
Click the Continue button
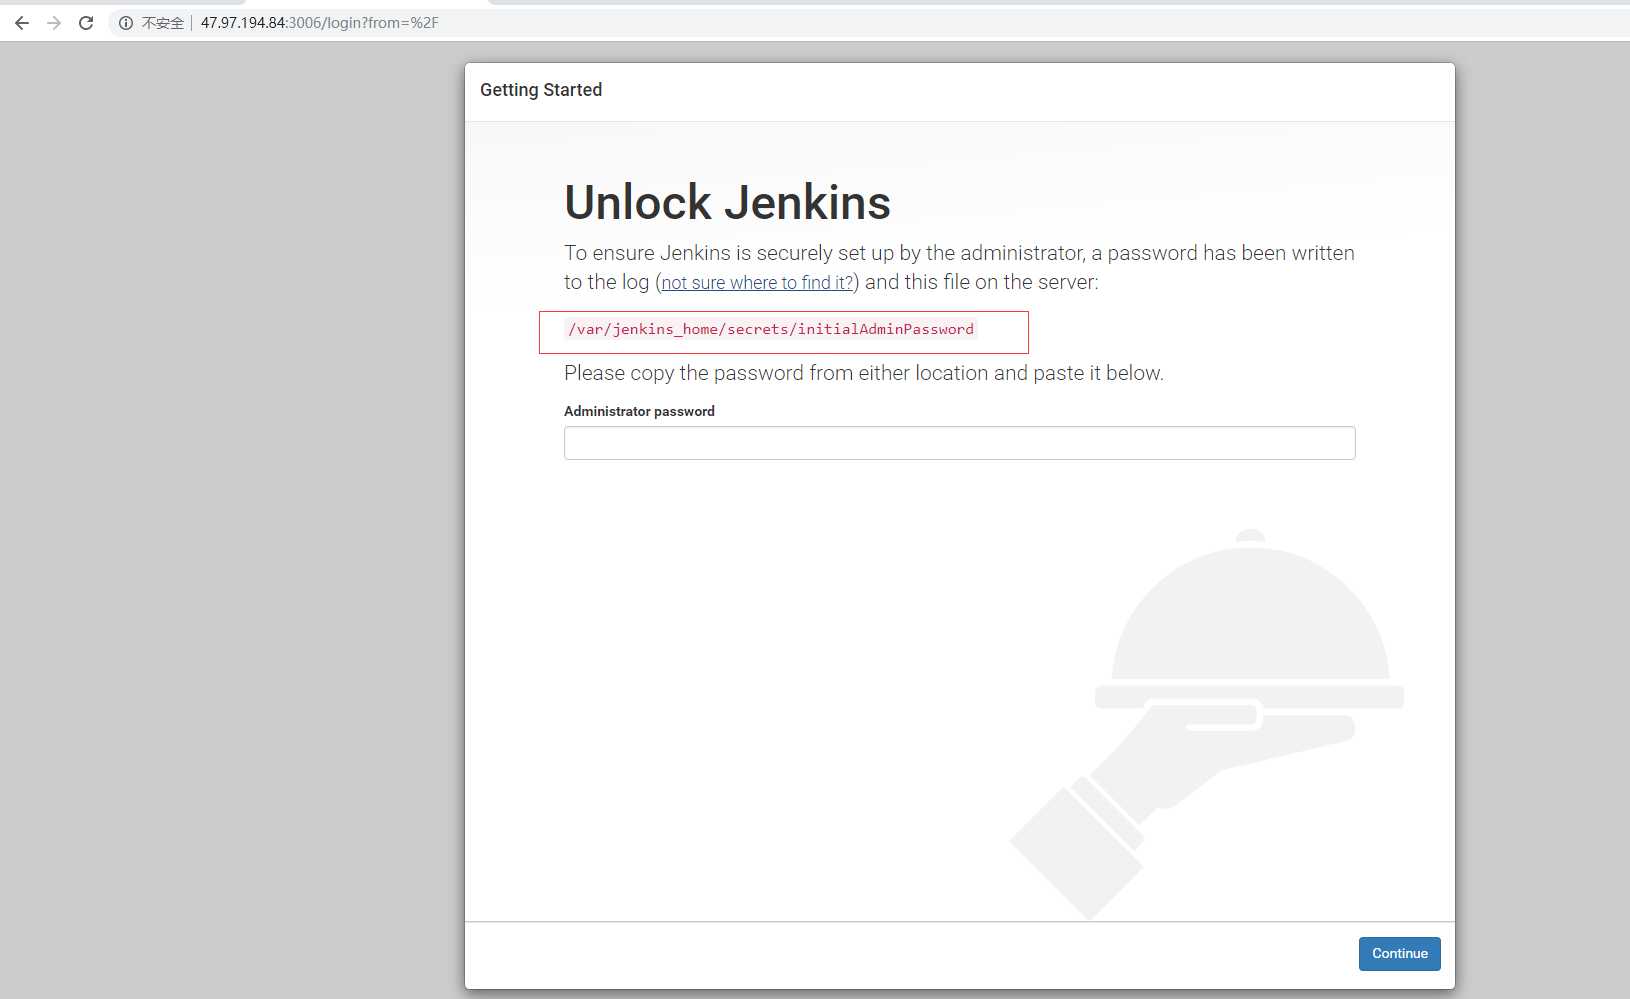[x=1399, y=954]
